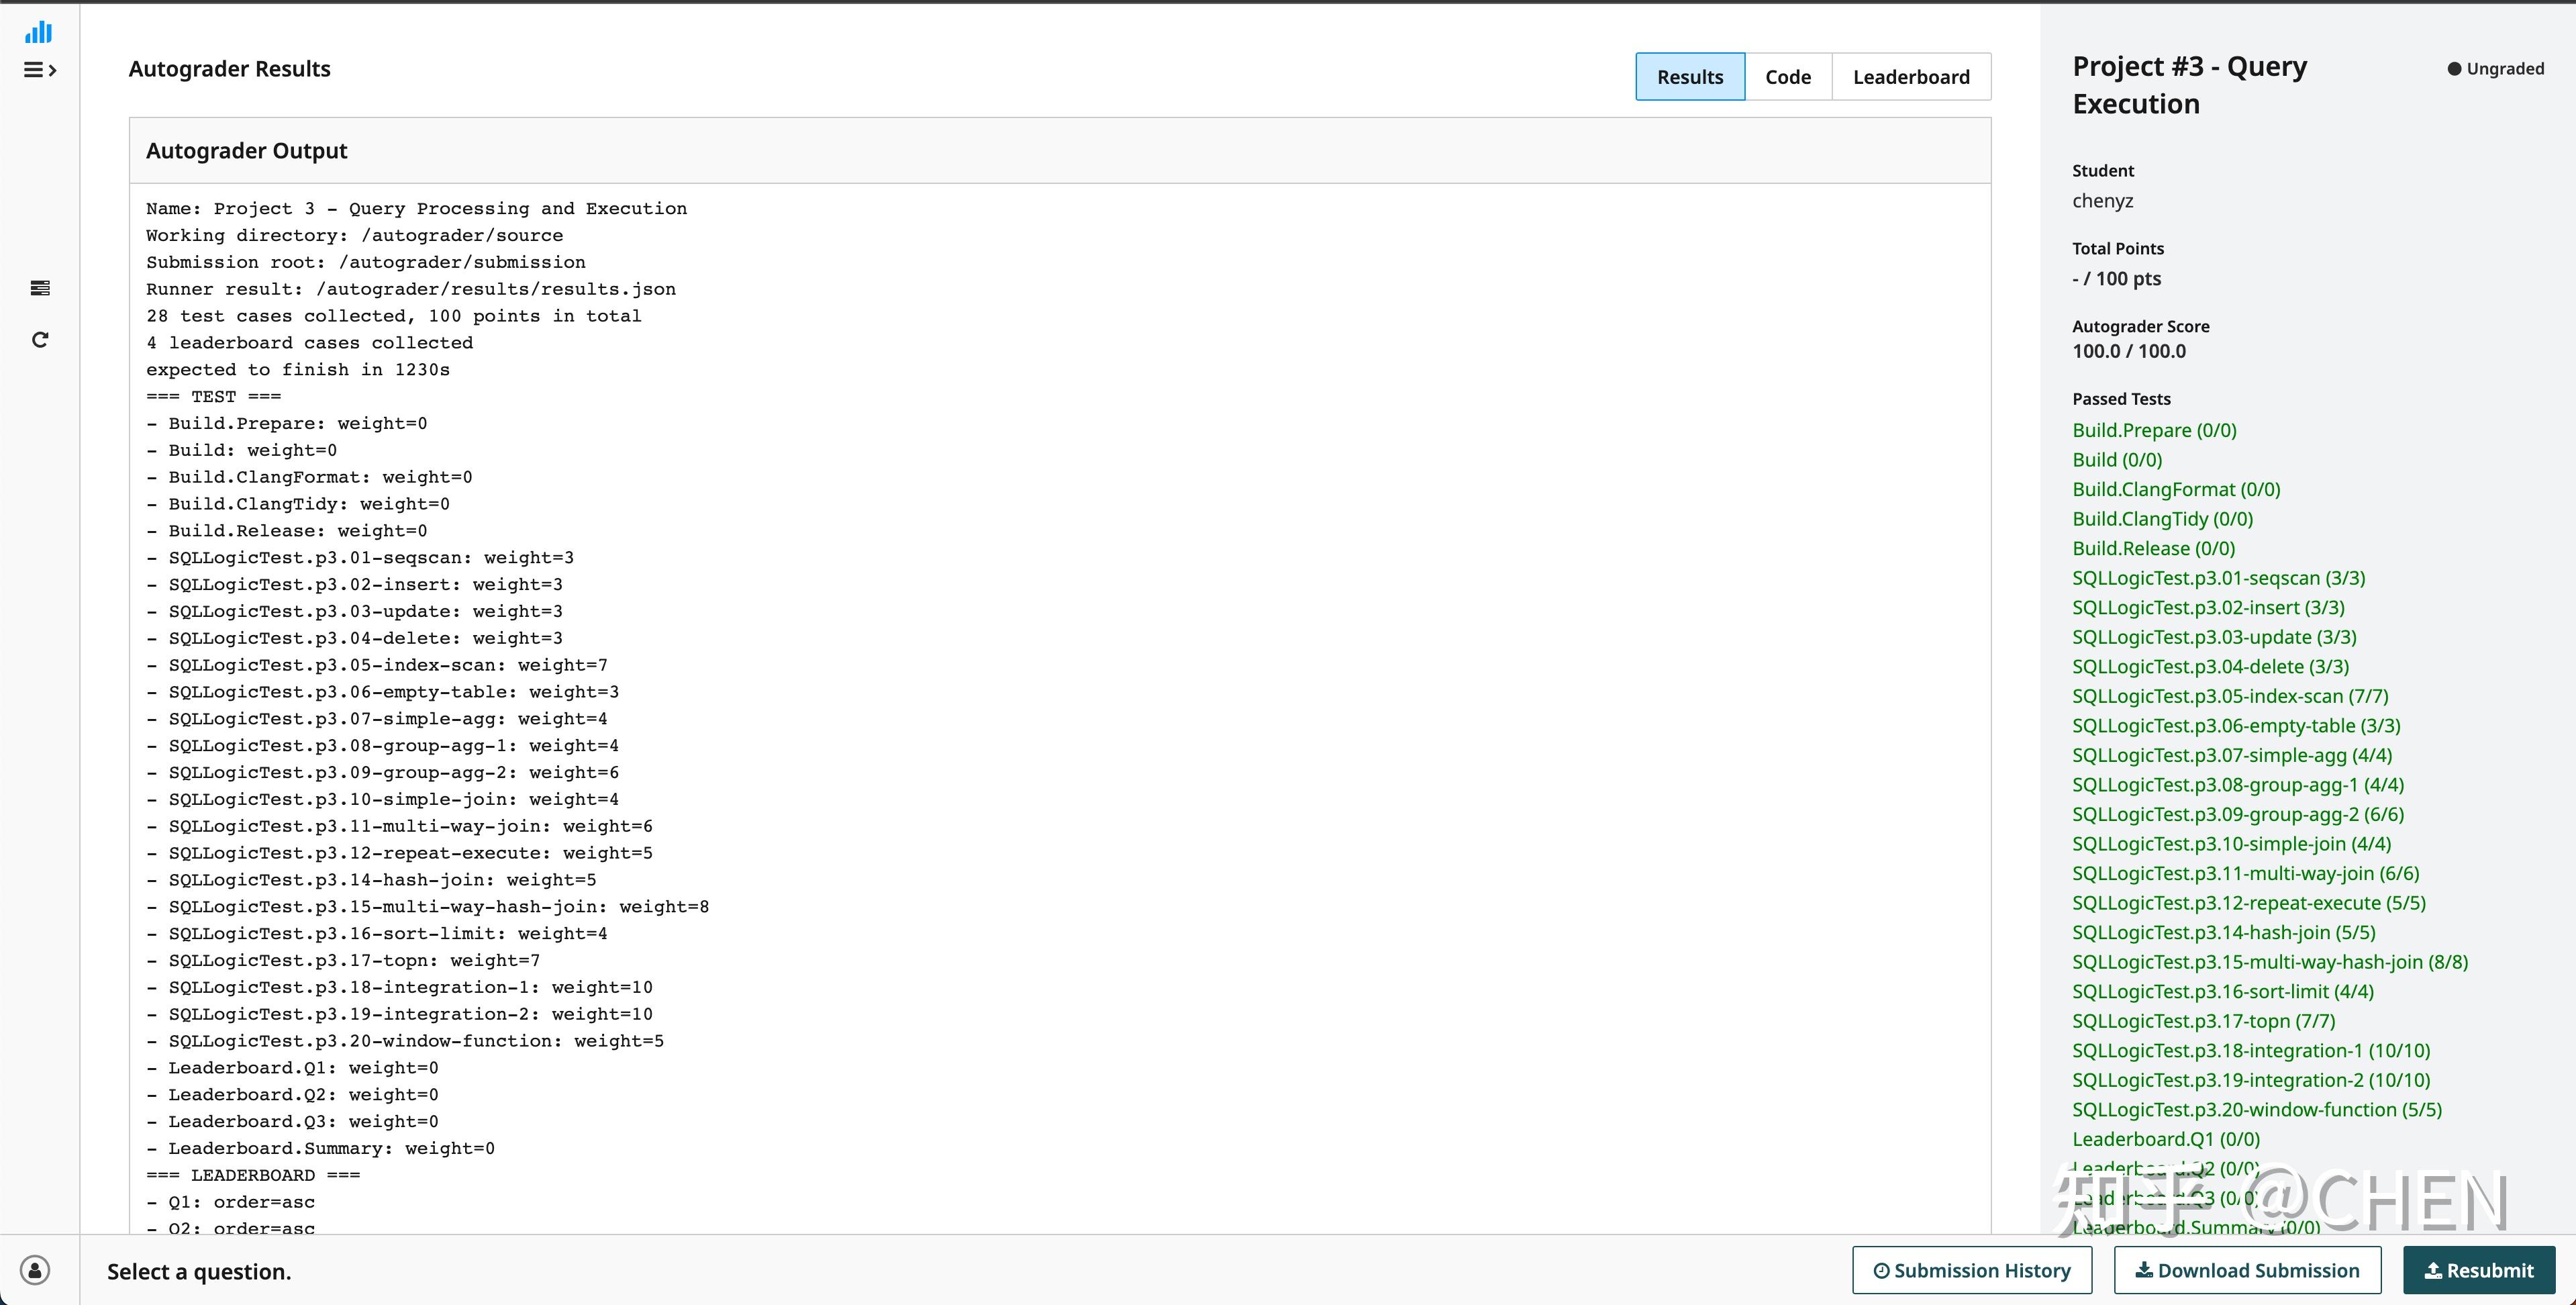Click the Build.ClangFormat passed test link
Screen dimensions: 2576x1305
pos(2175,489)
